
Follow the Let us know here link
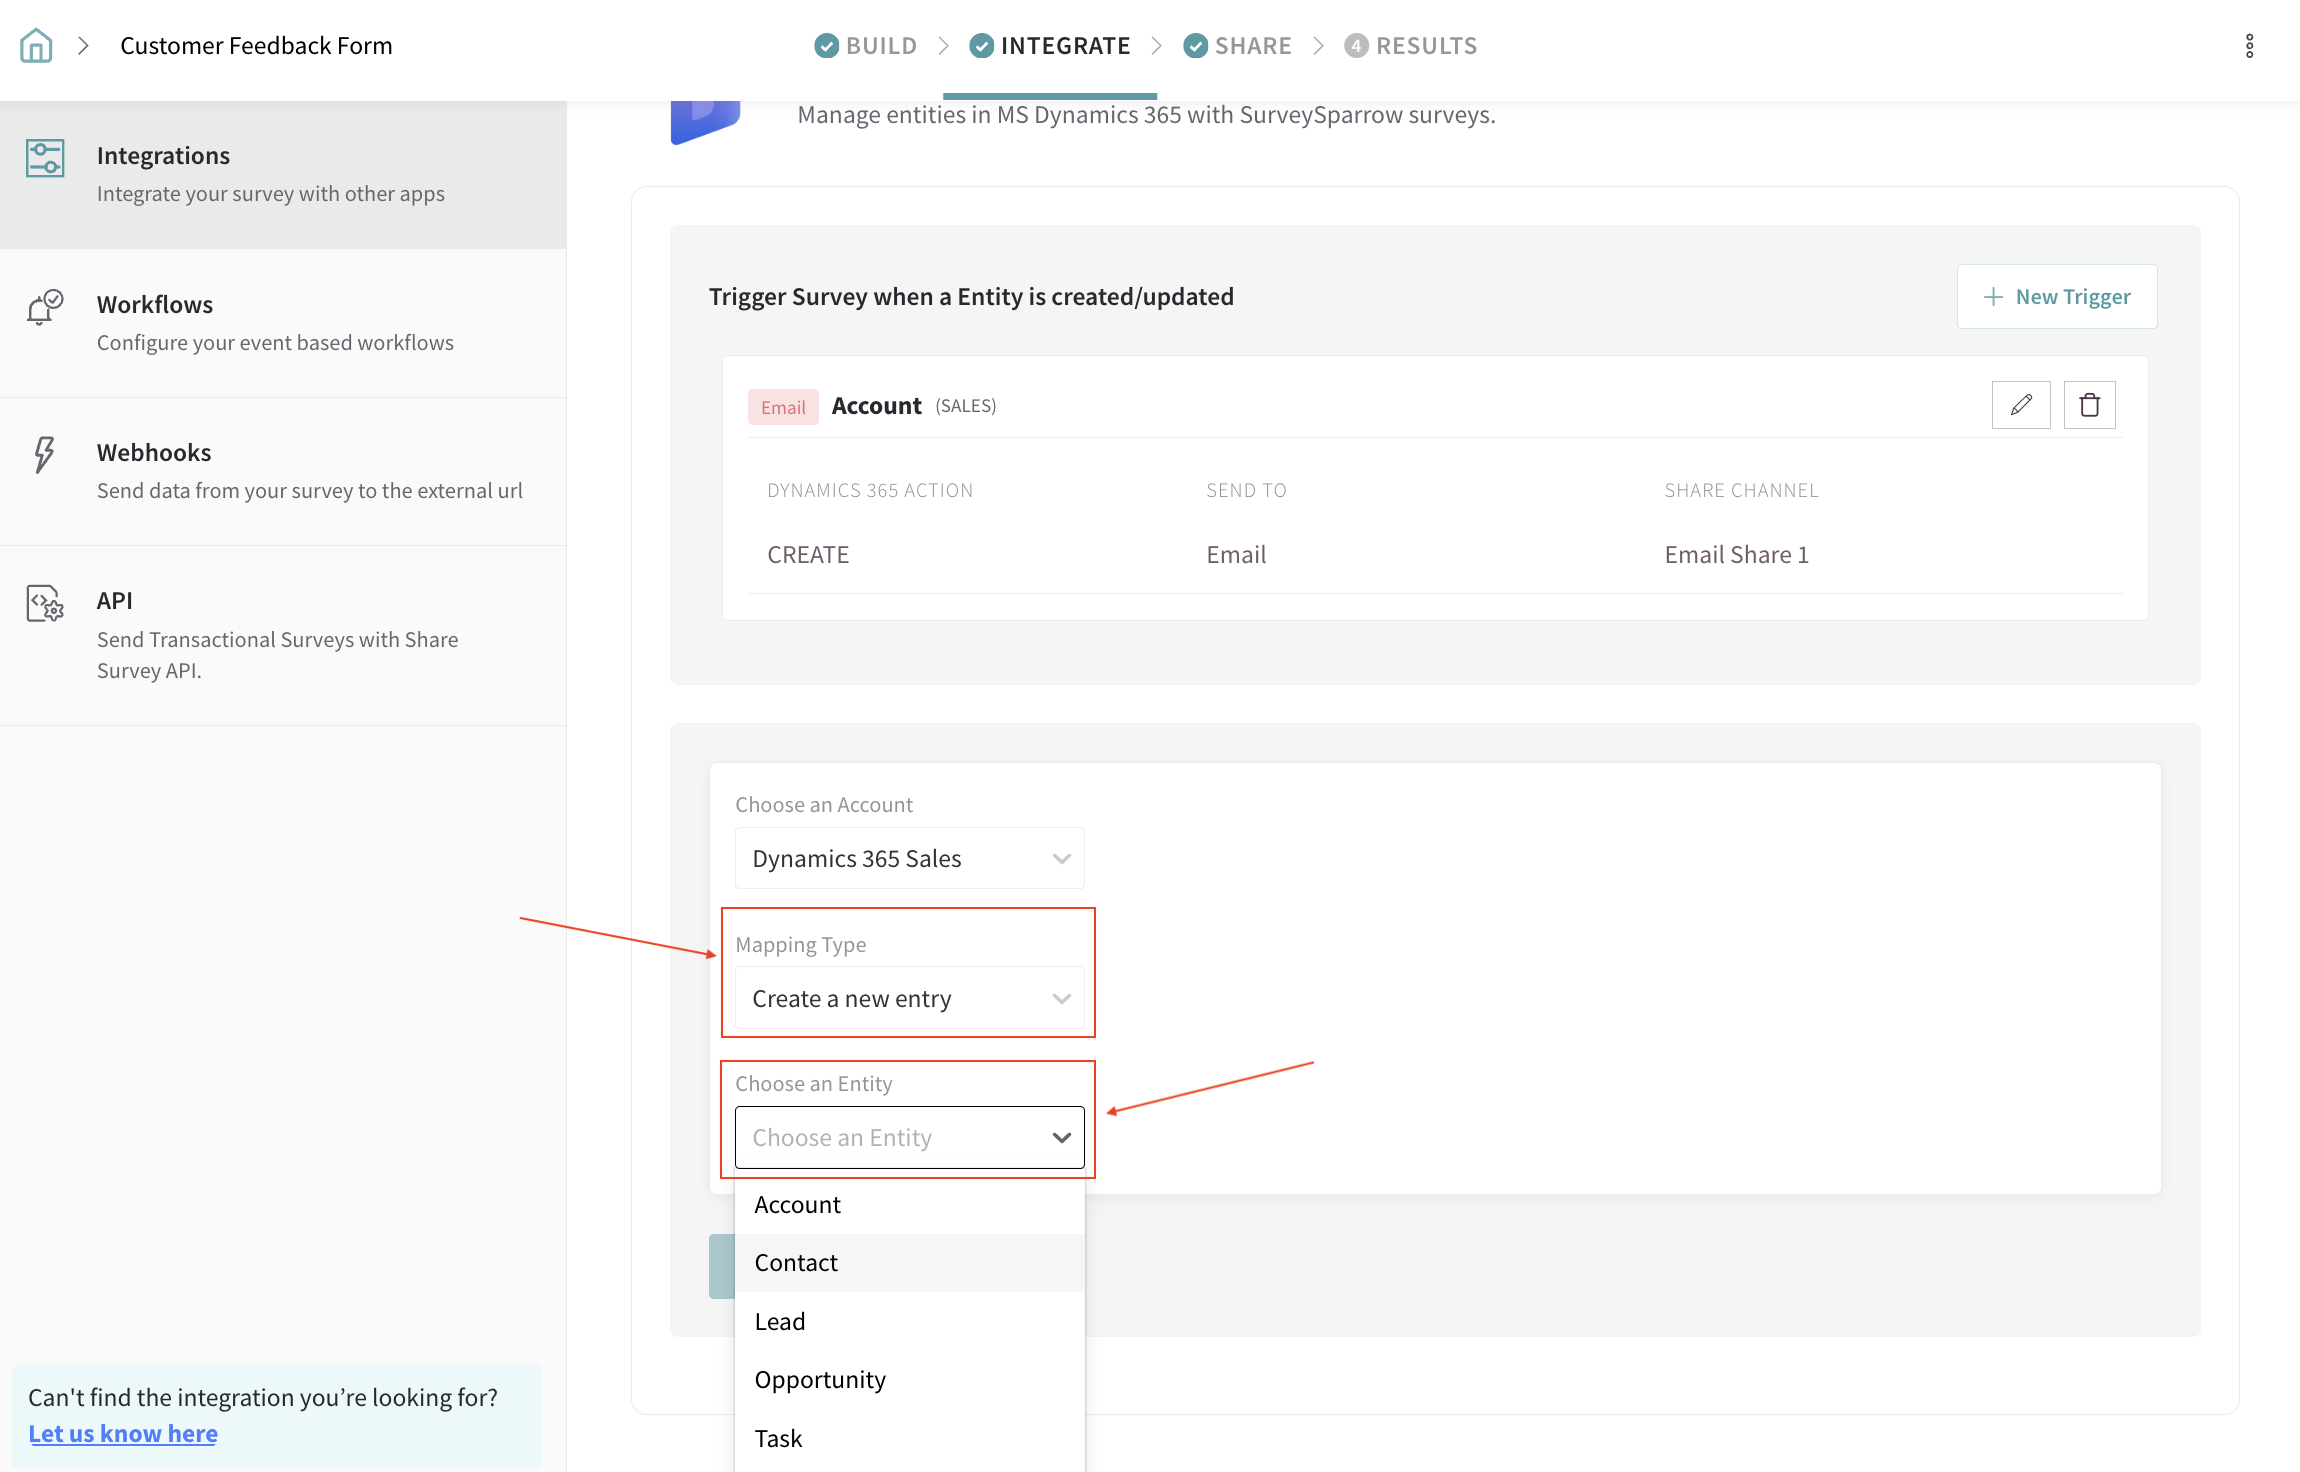coord(123,1434)
